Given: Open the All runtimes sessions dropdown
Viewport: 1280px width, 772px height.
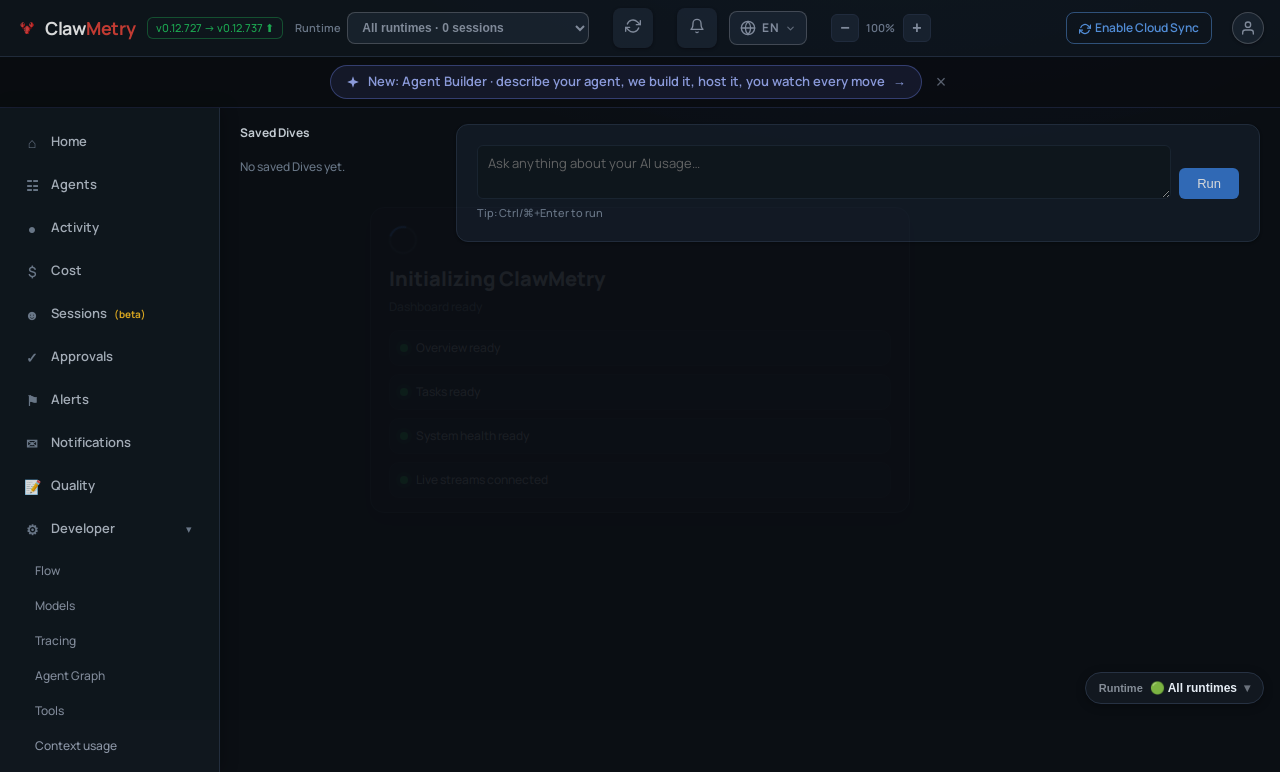Looking at the screenshot, I should coord(468,28).
